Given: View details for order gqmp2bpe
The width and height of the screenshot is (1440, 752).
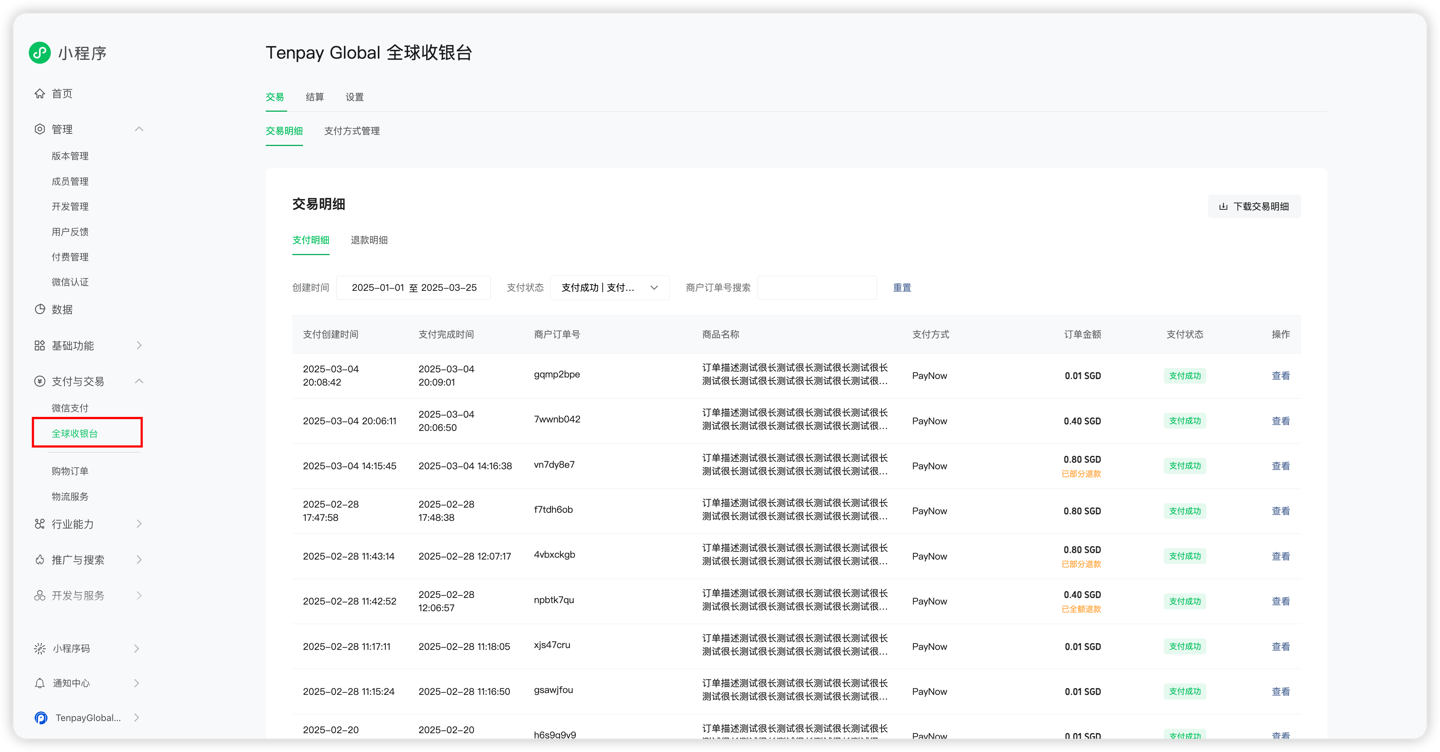Looking at the screenshot, I should (1280, 376).
